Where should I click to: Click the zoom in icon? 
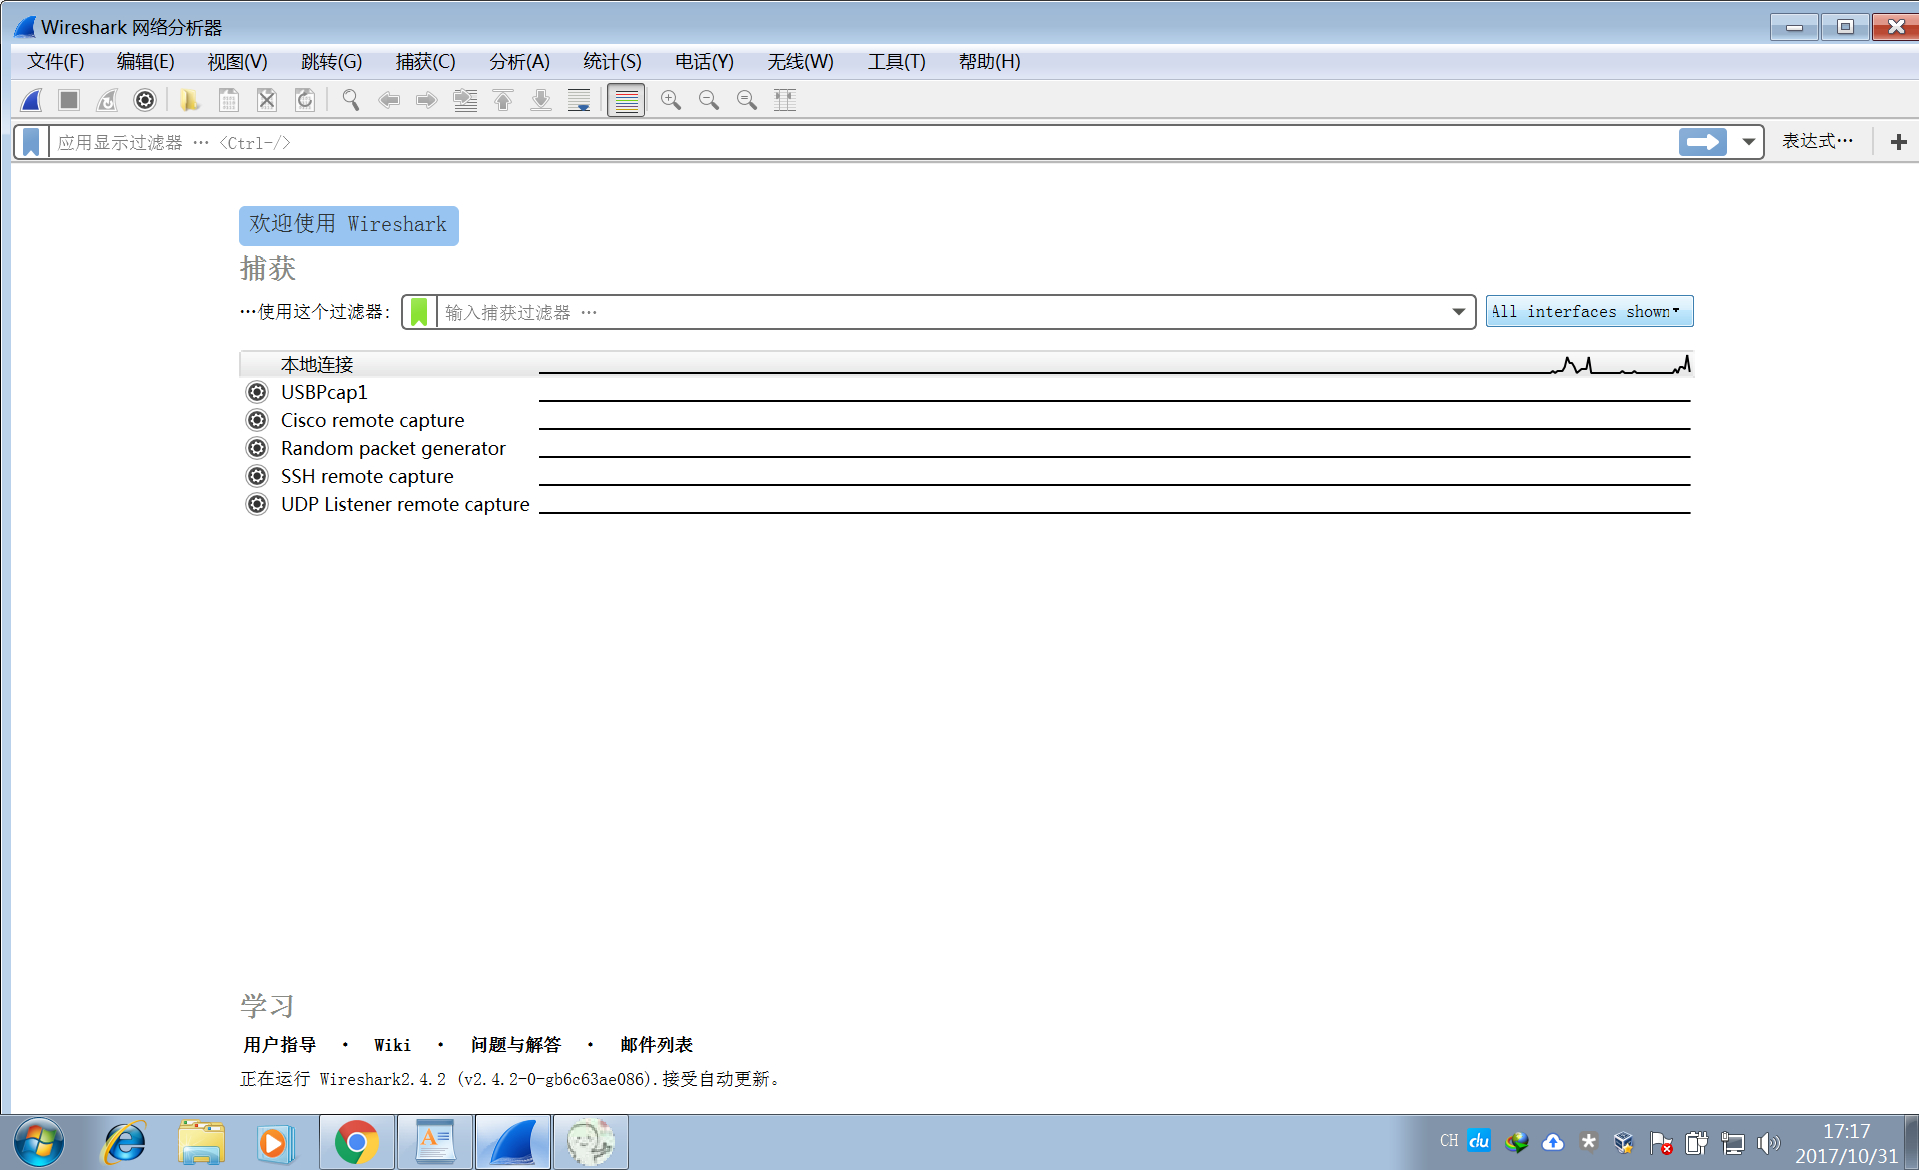671,100
